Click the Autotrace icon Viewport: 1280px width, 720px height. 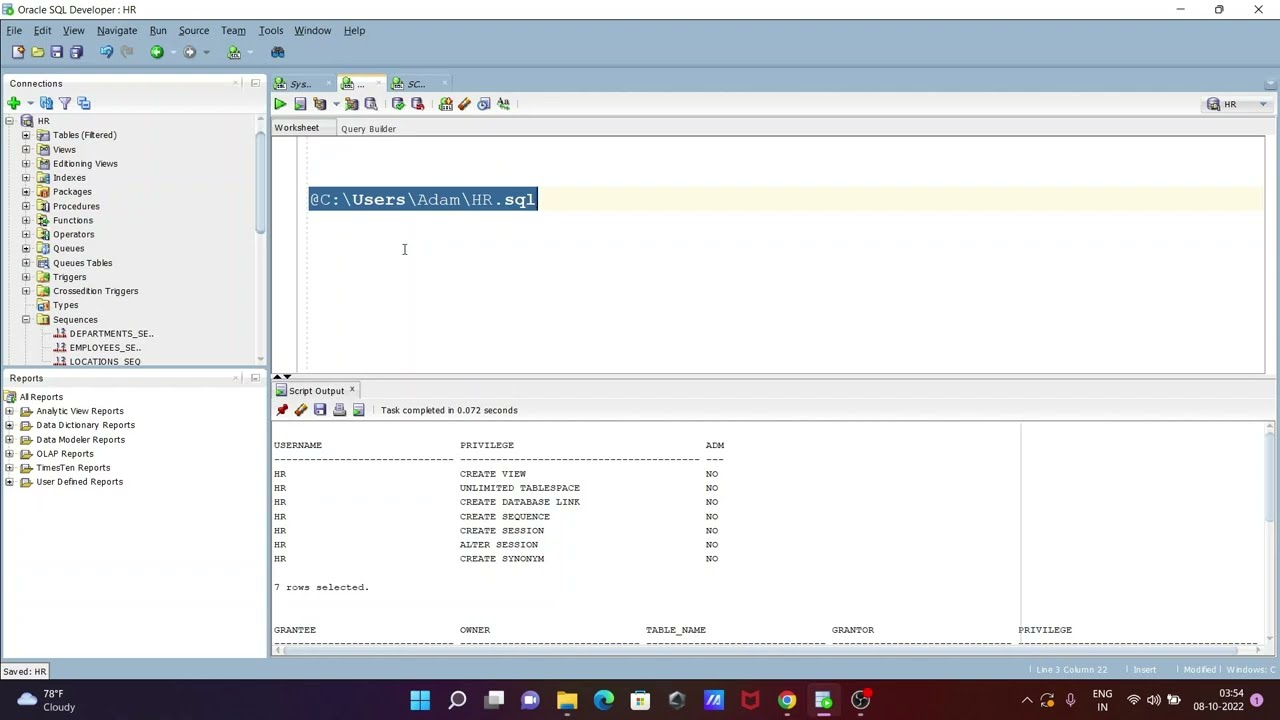[x=351, y=104]
